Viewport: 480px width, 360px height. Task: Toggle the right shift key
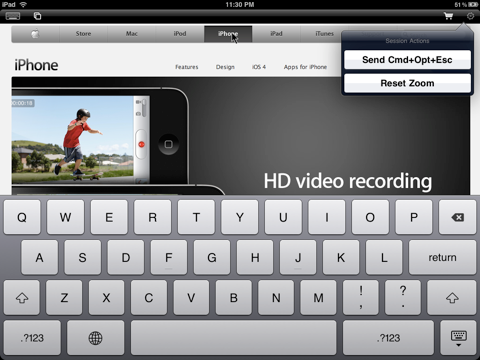pos(452,298)
